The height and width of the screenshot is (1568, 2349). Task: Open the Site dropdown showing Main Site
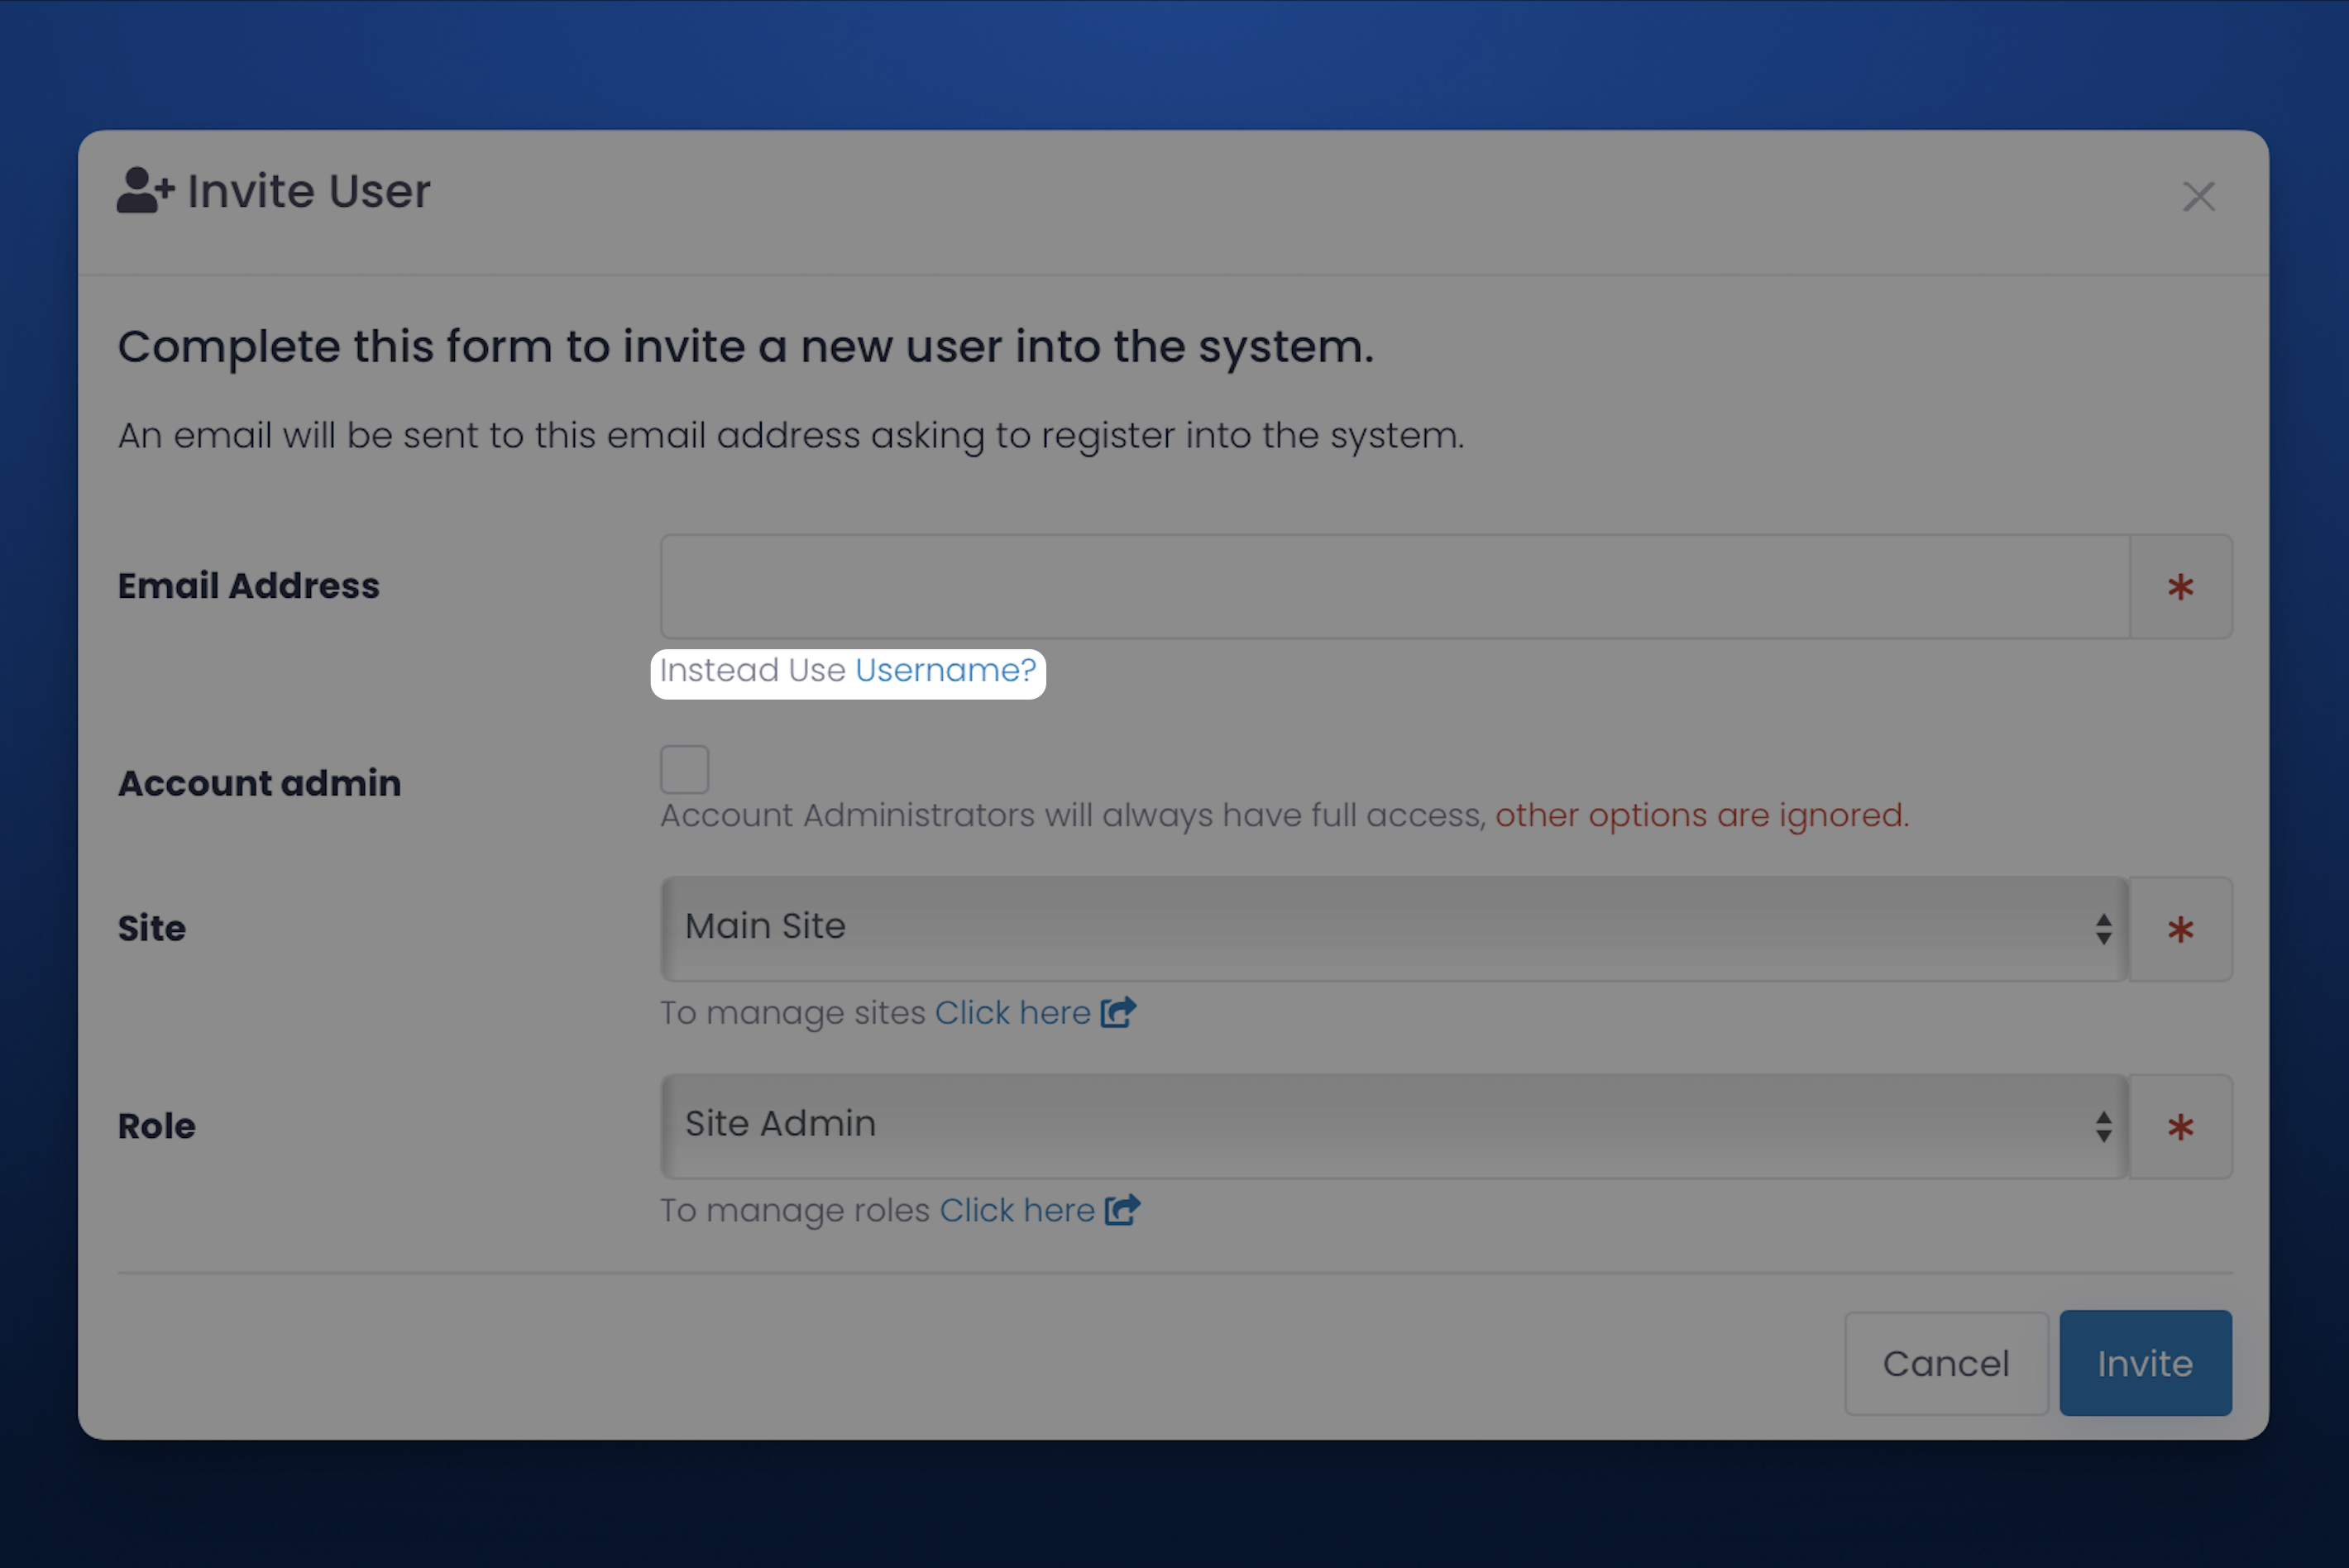pyautogui.click(x=1380, y=928)
